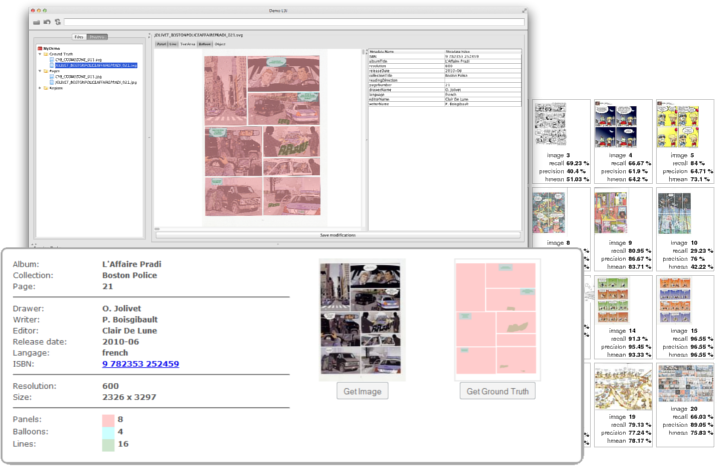This screenshot has height=466, width=717.
Task: Select JOLIVET BOSTONPOLICE jpg file under Pages
Action: click(x=96, y=82)
